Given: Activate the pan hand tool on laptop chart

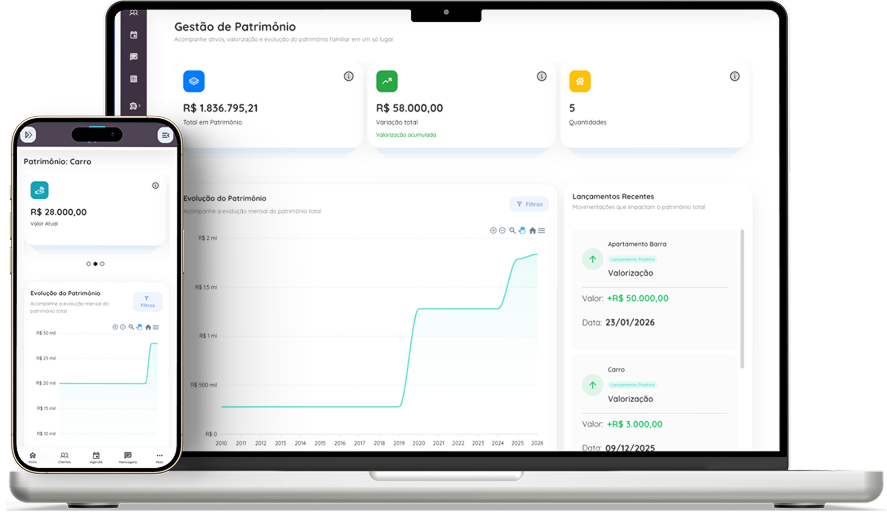Looking at the screenshot, I should 522,230.
